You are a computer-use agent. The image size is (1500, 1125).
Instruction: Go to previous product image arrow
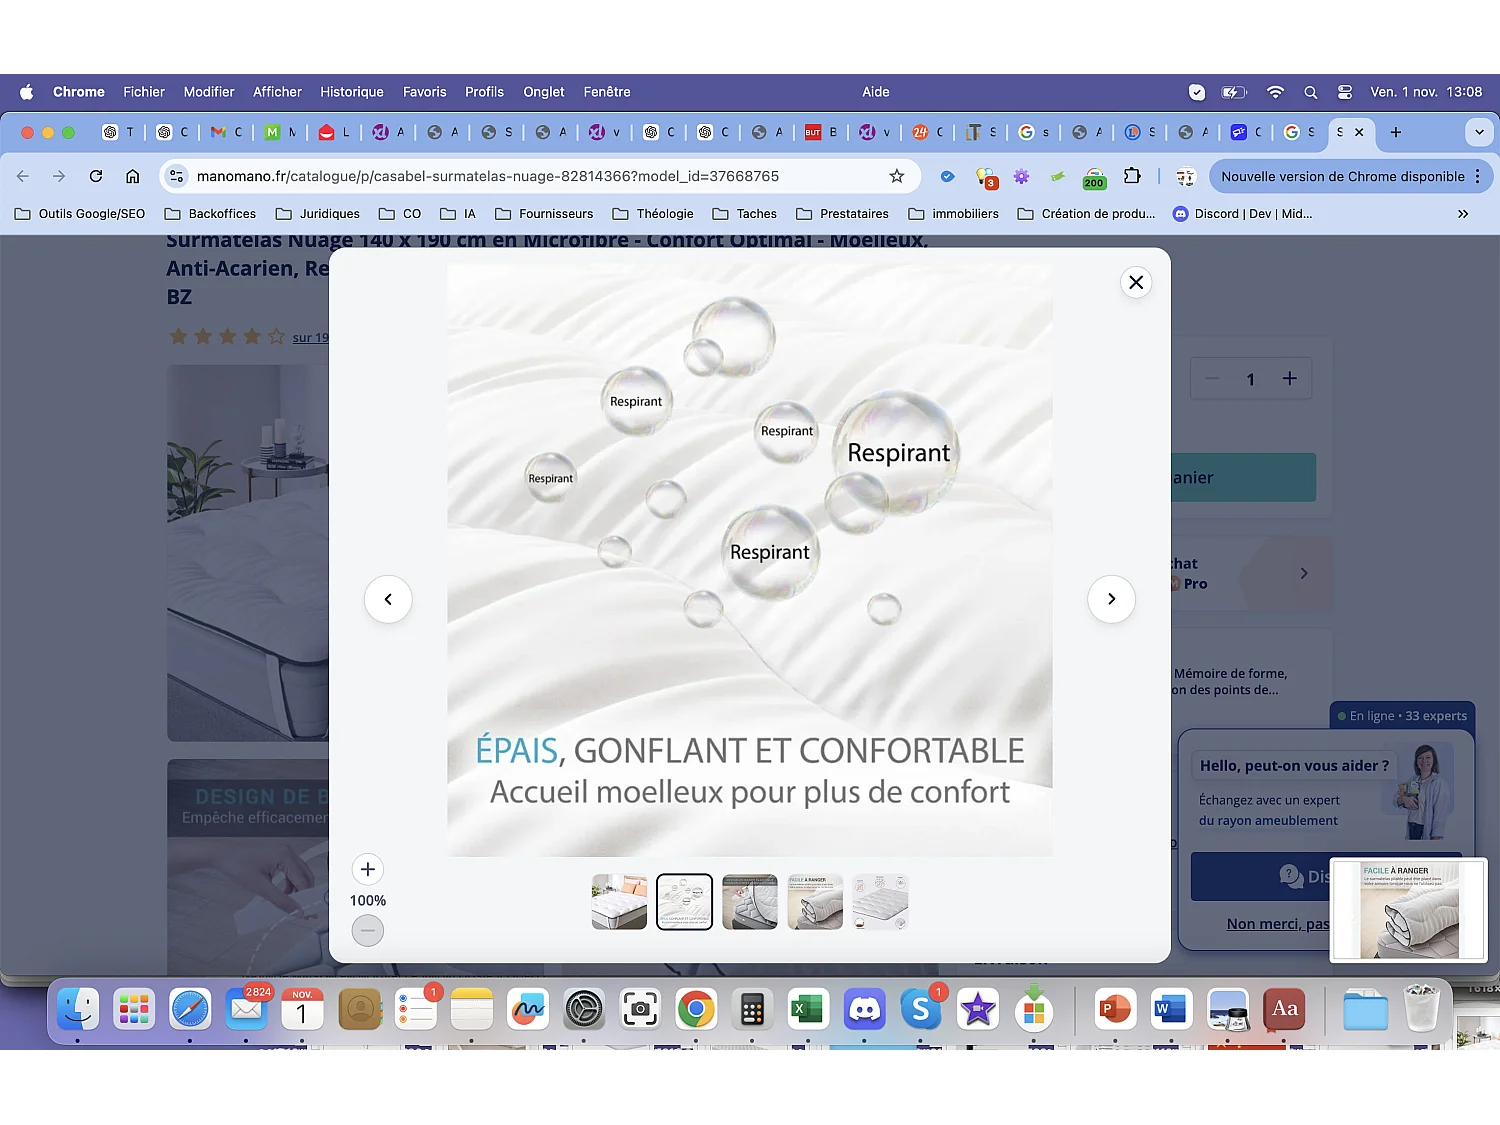388,599
